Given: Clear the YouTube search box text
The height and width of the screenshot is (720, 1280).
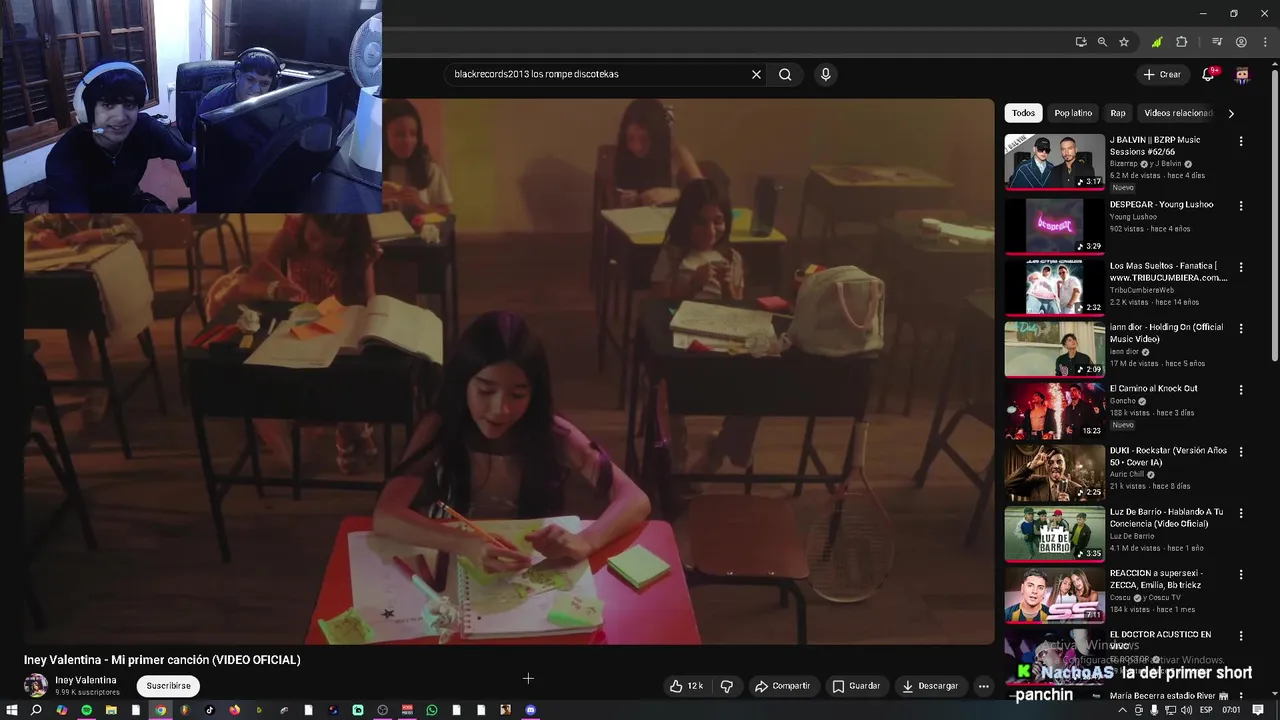Looking at the screenshot, I should click(756, 74).
